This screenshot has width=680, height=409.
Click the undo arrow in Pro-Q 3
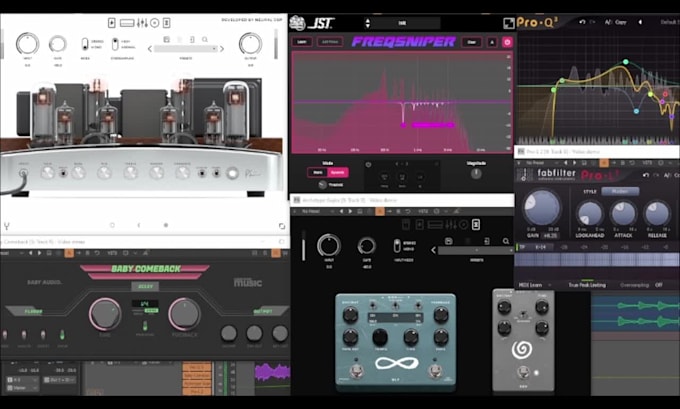coord(582,22)
